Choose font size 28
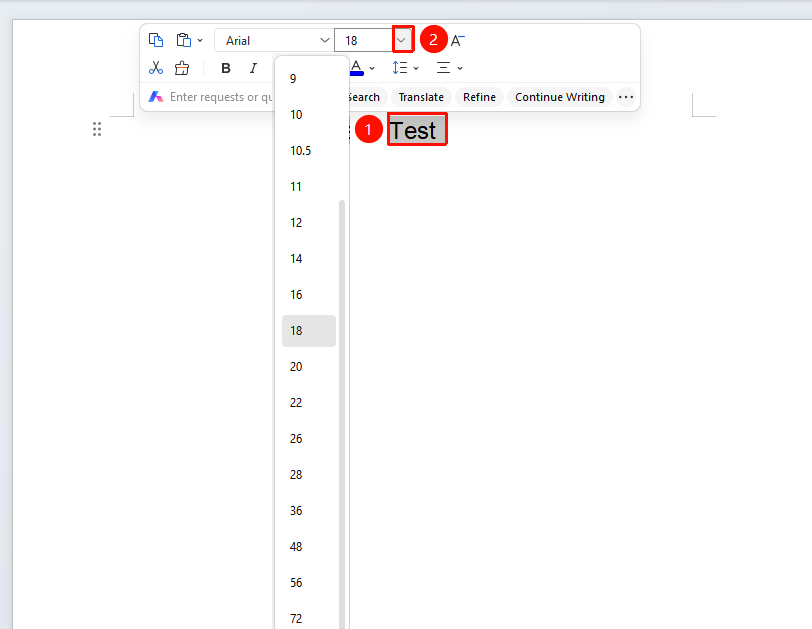 pyautogui.click(x=309, y=475)
